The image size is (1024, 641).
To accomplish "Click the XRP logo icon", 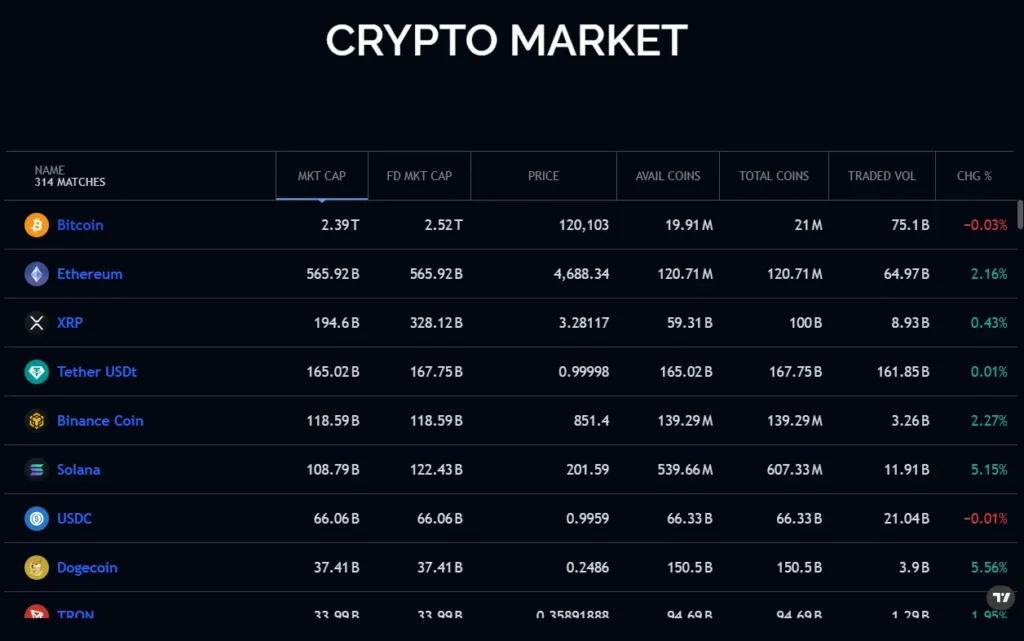I will point(36,323).
